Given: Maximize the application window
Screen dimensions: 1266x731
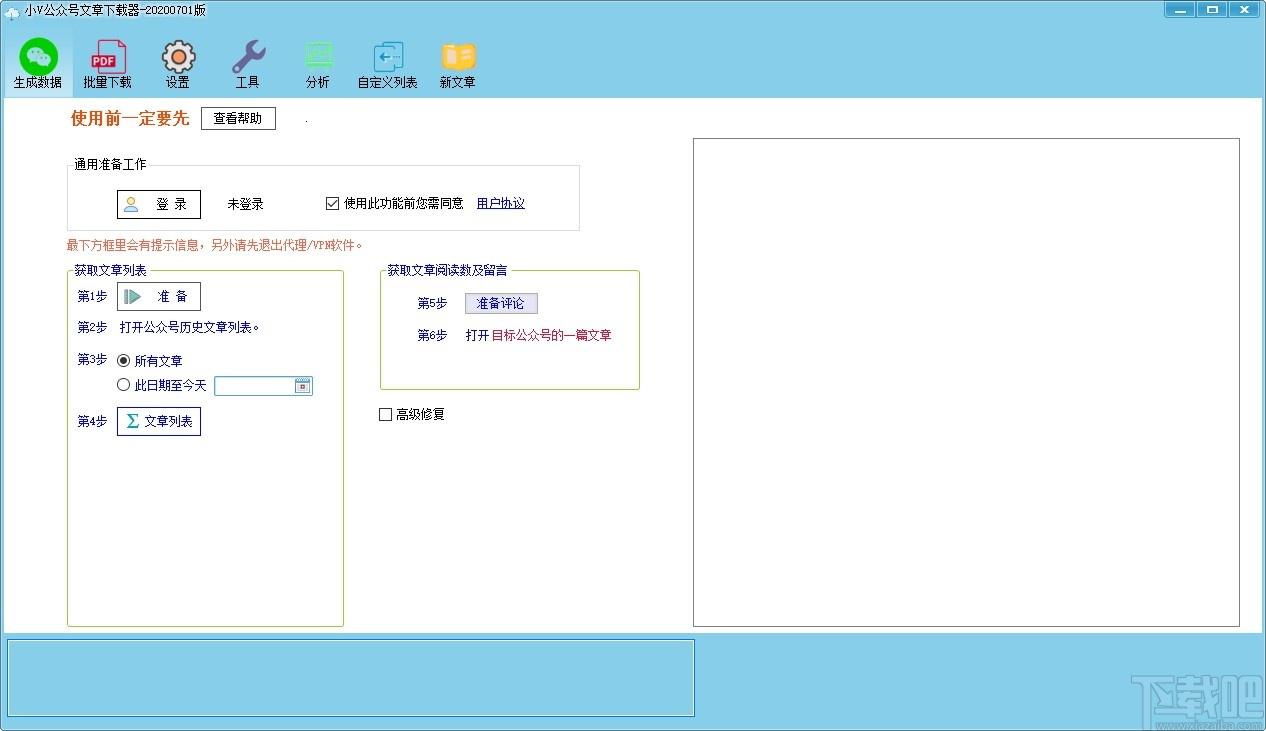Looking at the screenshot, I should pyautogui.click(x=1212, y=9).
